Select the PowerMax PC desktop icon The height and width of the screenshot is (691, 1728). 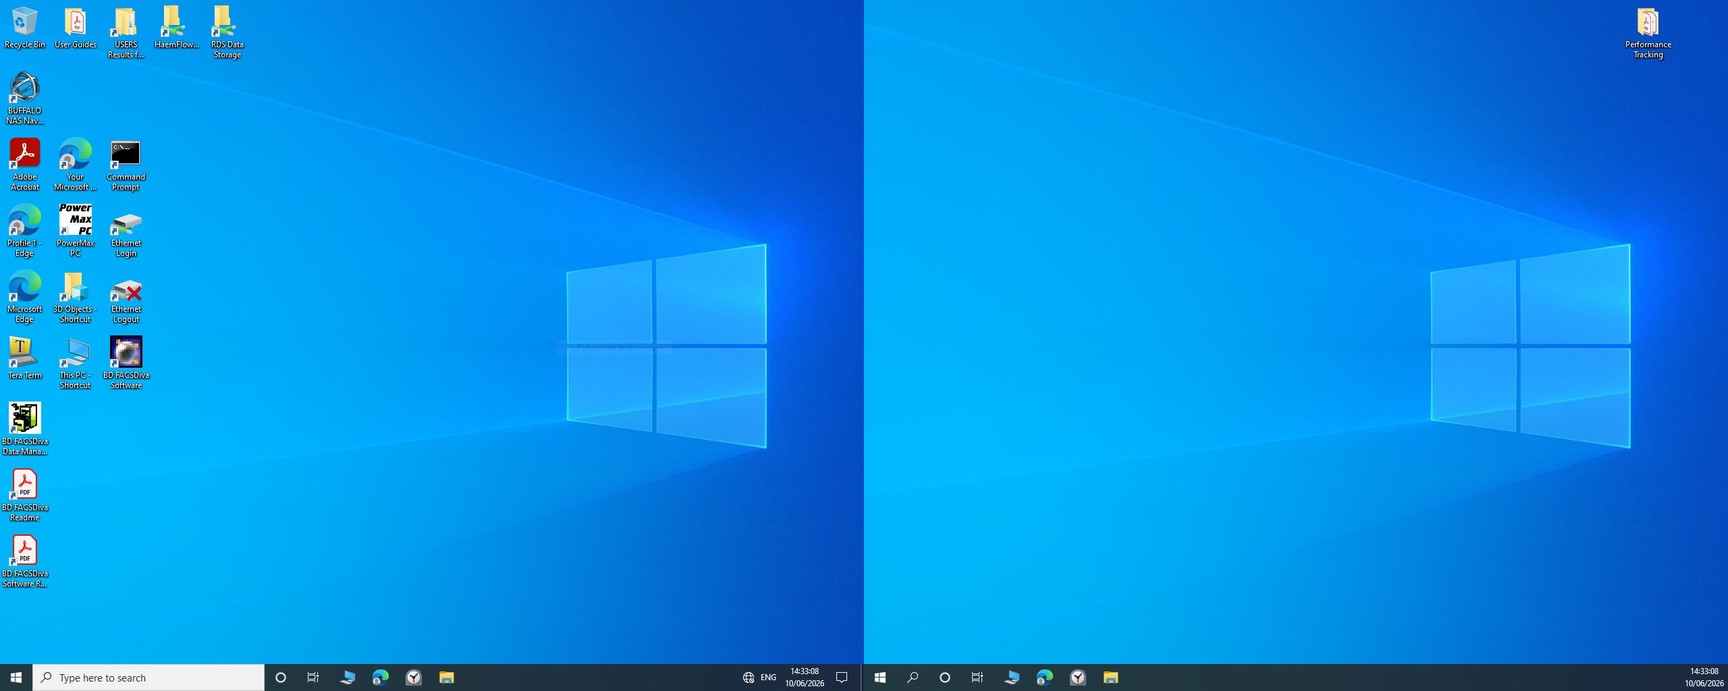(x=76, y=231)
